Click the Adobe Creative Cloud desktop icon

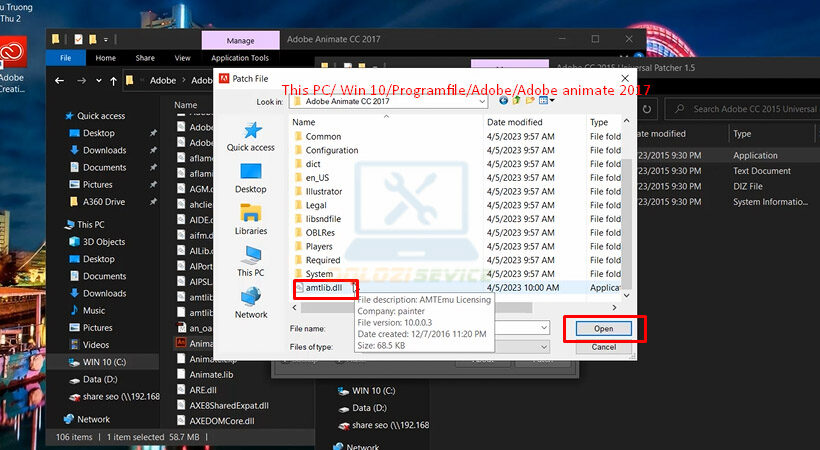pyautogui.click(x=12, y=60)
